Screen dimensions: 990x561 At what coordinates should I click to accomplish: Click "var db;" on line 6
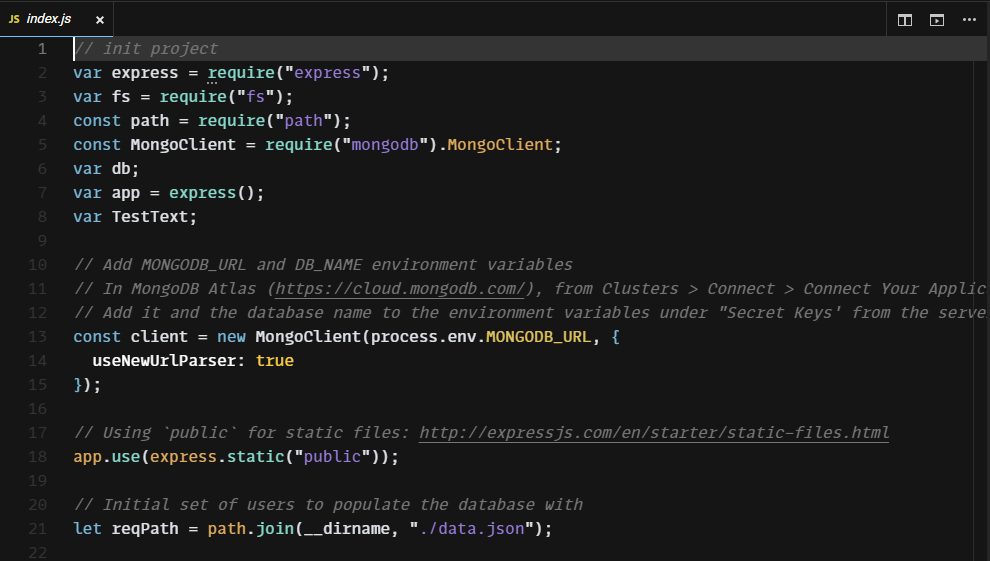(106, 168)
